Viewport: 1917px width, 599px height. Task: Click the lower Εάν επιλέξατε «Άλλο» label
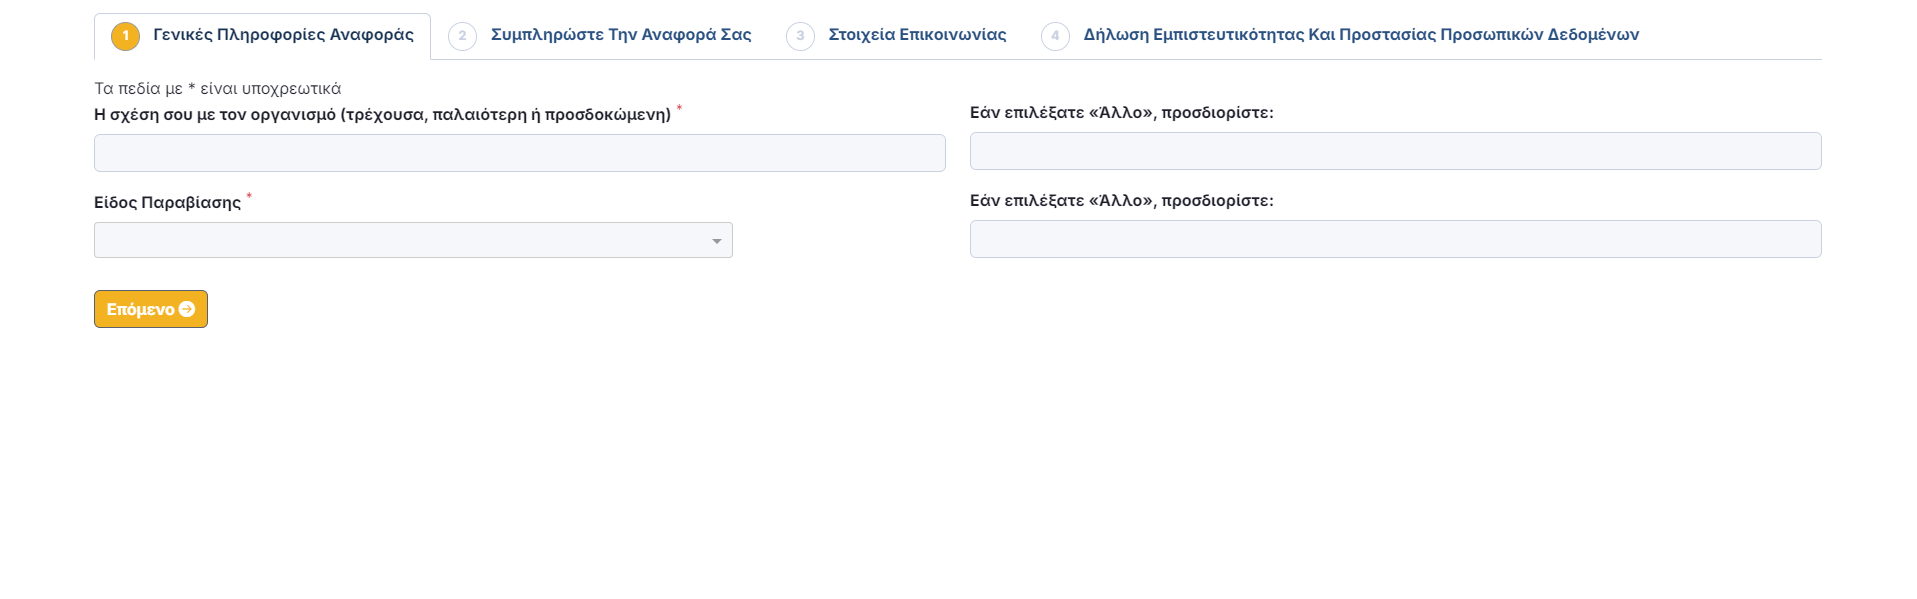(x=1121, y=201)
